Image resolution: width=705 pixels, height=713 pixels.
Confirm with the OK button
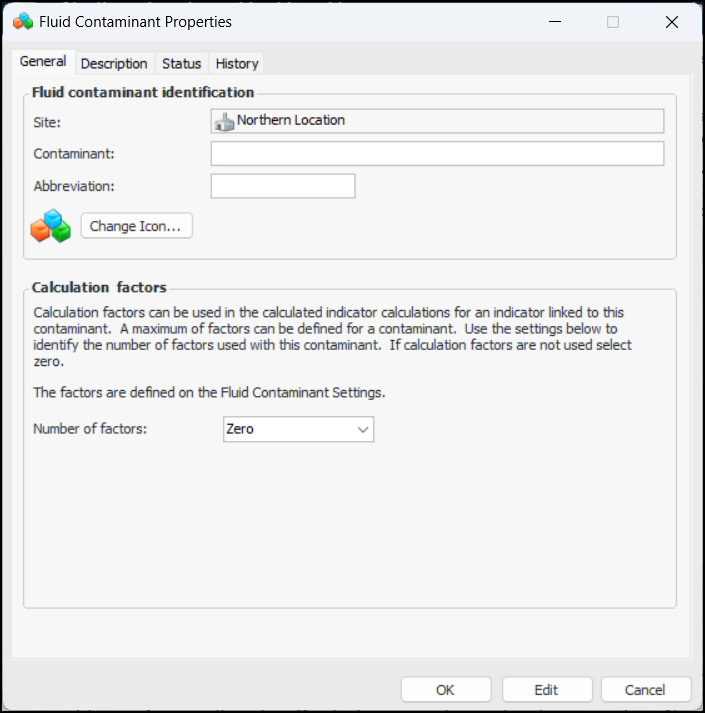tap(446, 690)
